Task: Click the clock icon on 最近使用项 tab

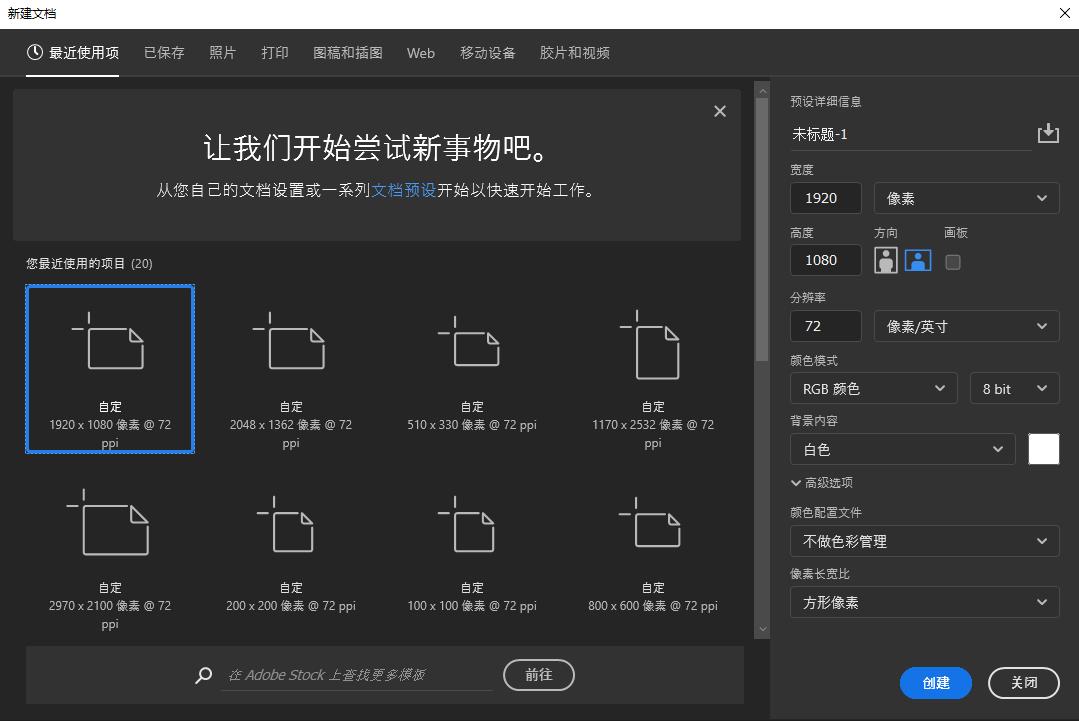Action: point(36,53)
